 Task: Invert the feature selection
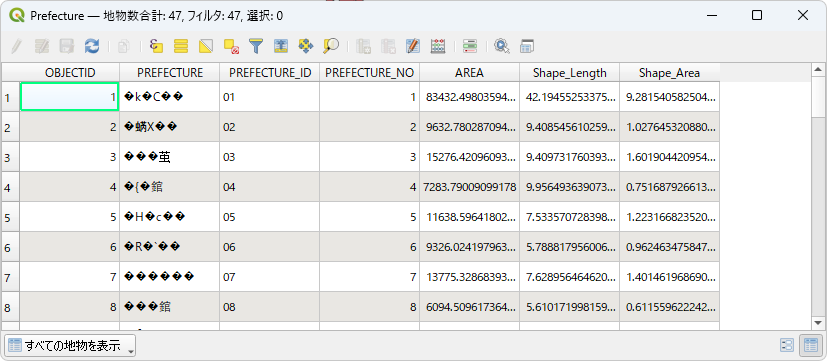pos(206,46)
